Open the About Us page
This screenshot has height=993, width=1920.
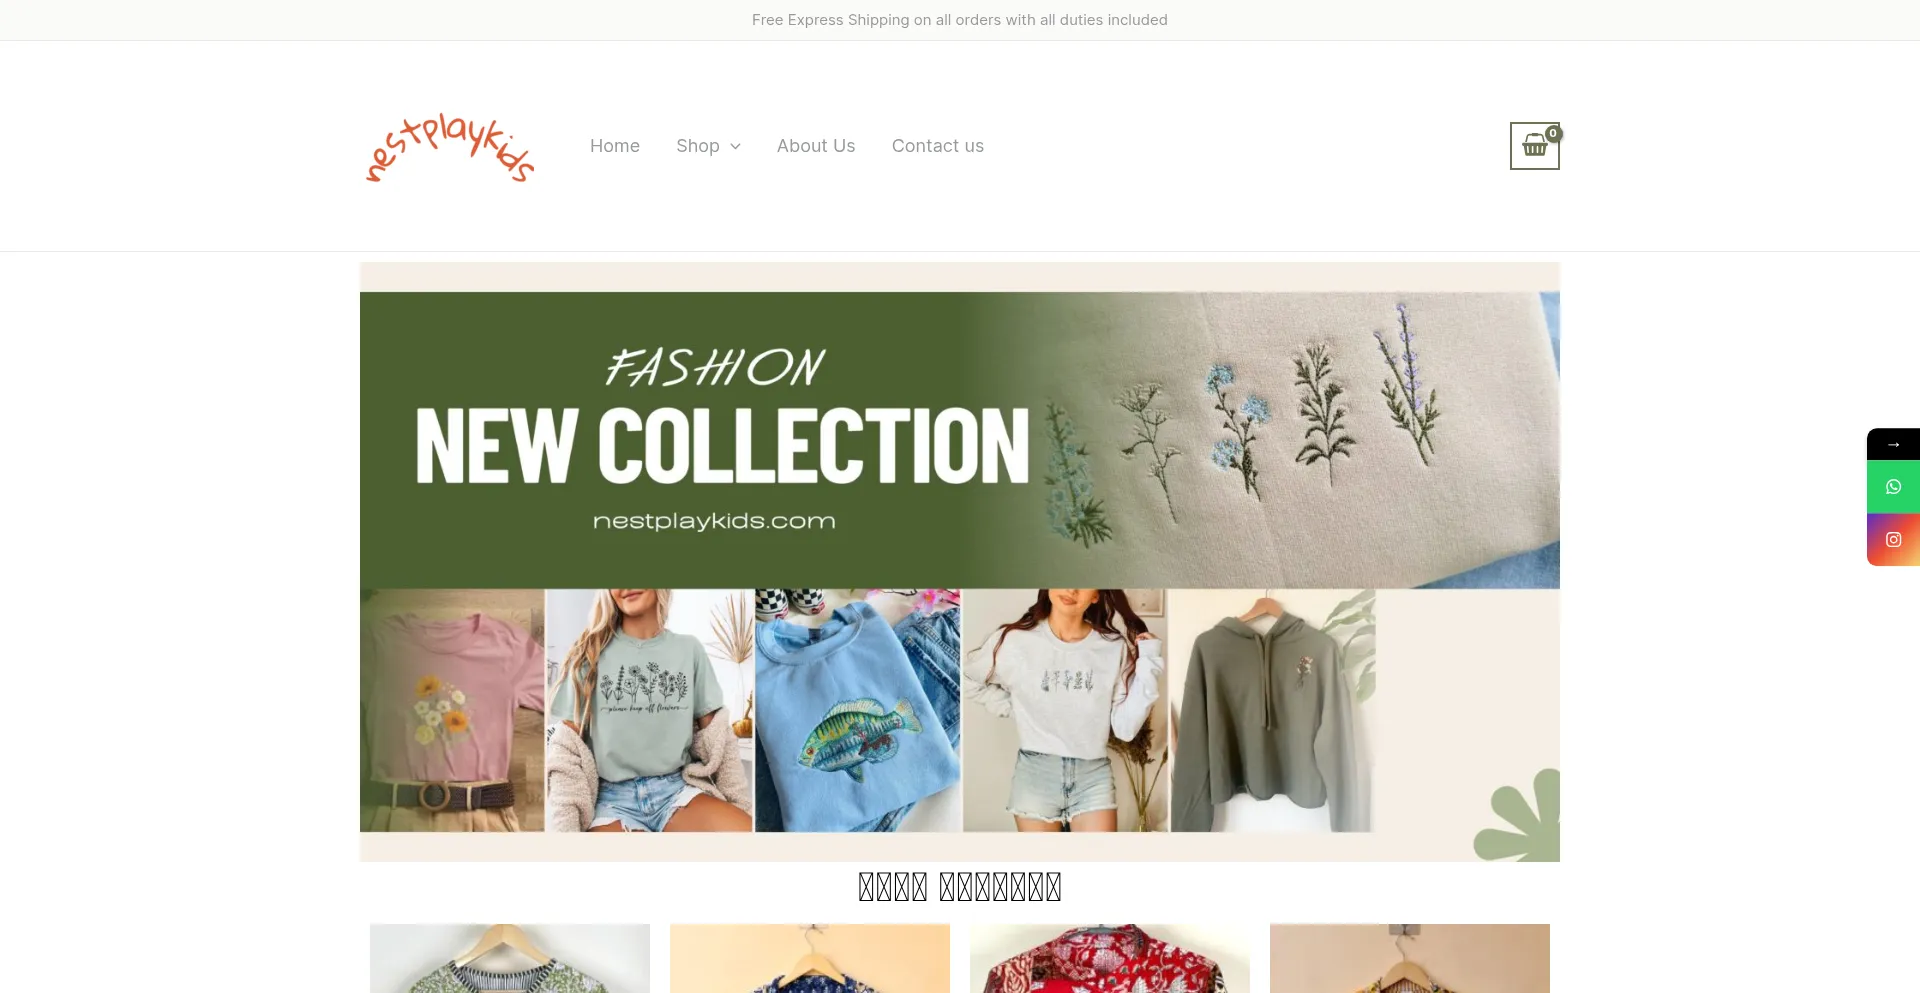coord(816,146)
